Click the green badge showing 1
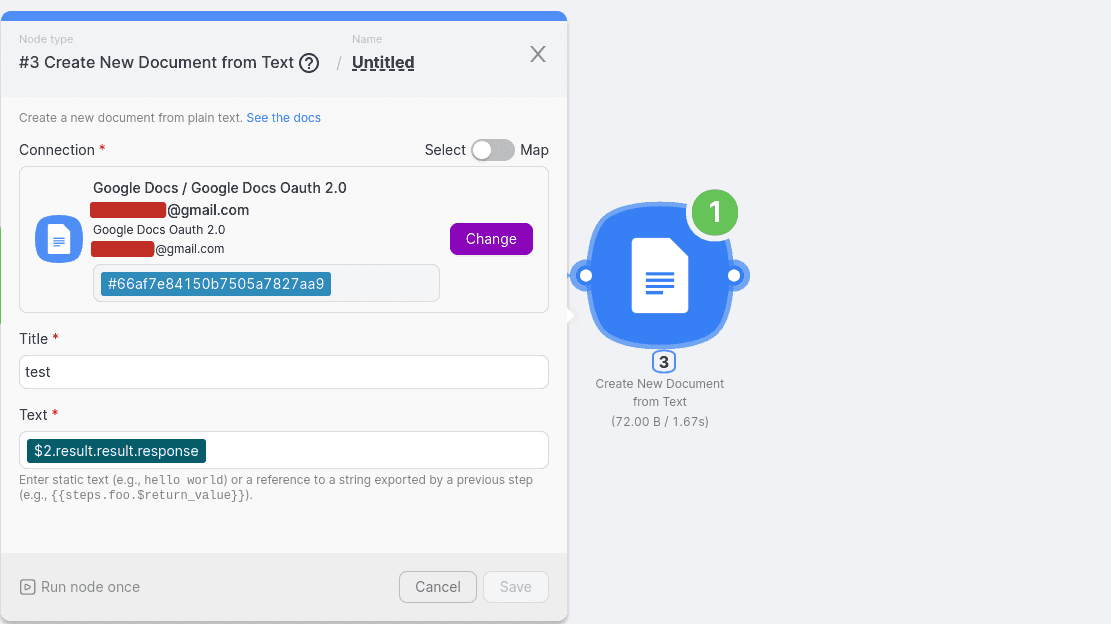Screen dimensions: 1111x624 714,211
